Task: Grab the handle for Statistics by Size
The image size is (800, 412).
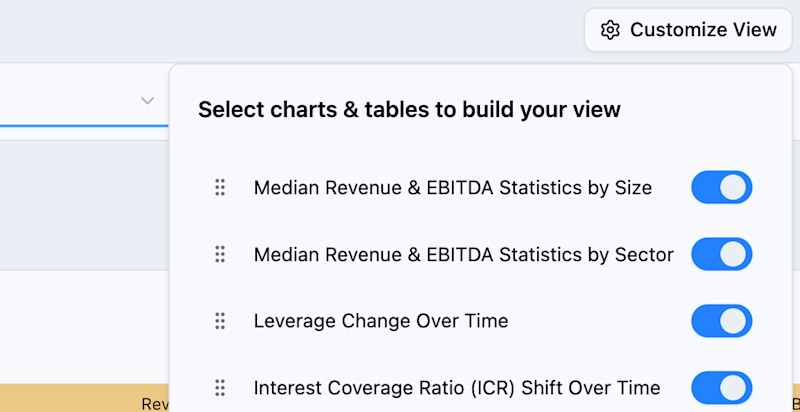Action: 220,188
